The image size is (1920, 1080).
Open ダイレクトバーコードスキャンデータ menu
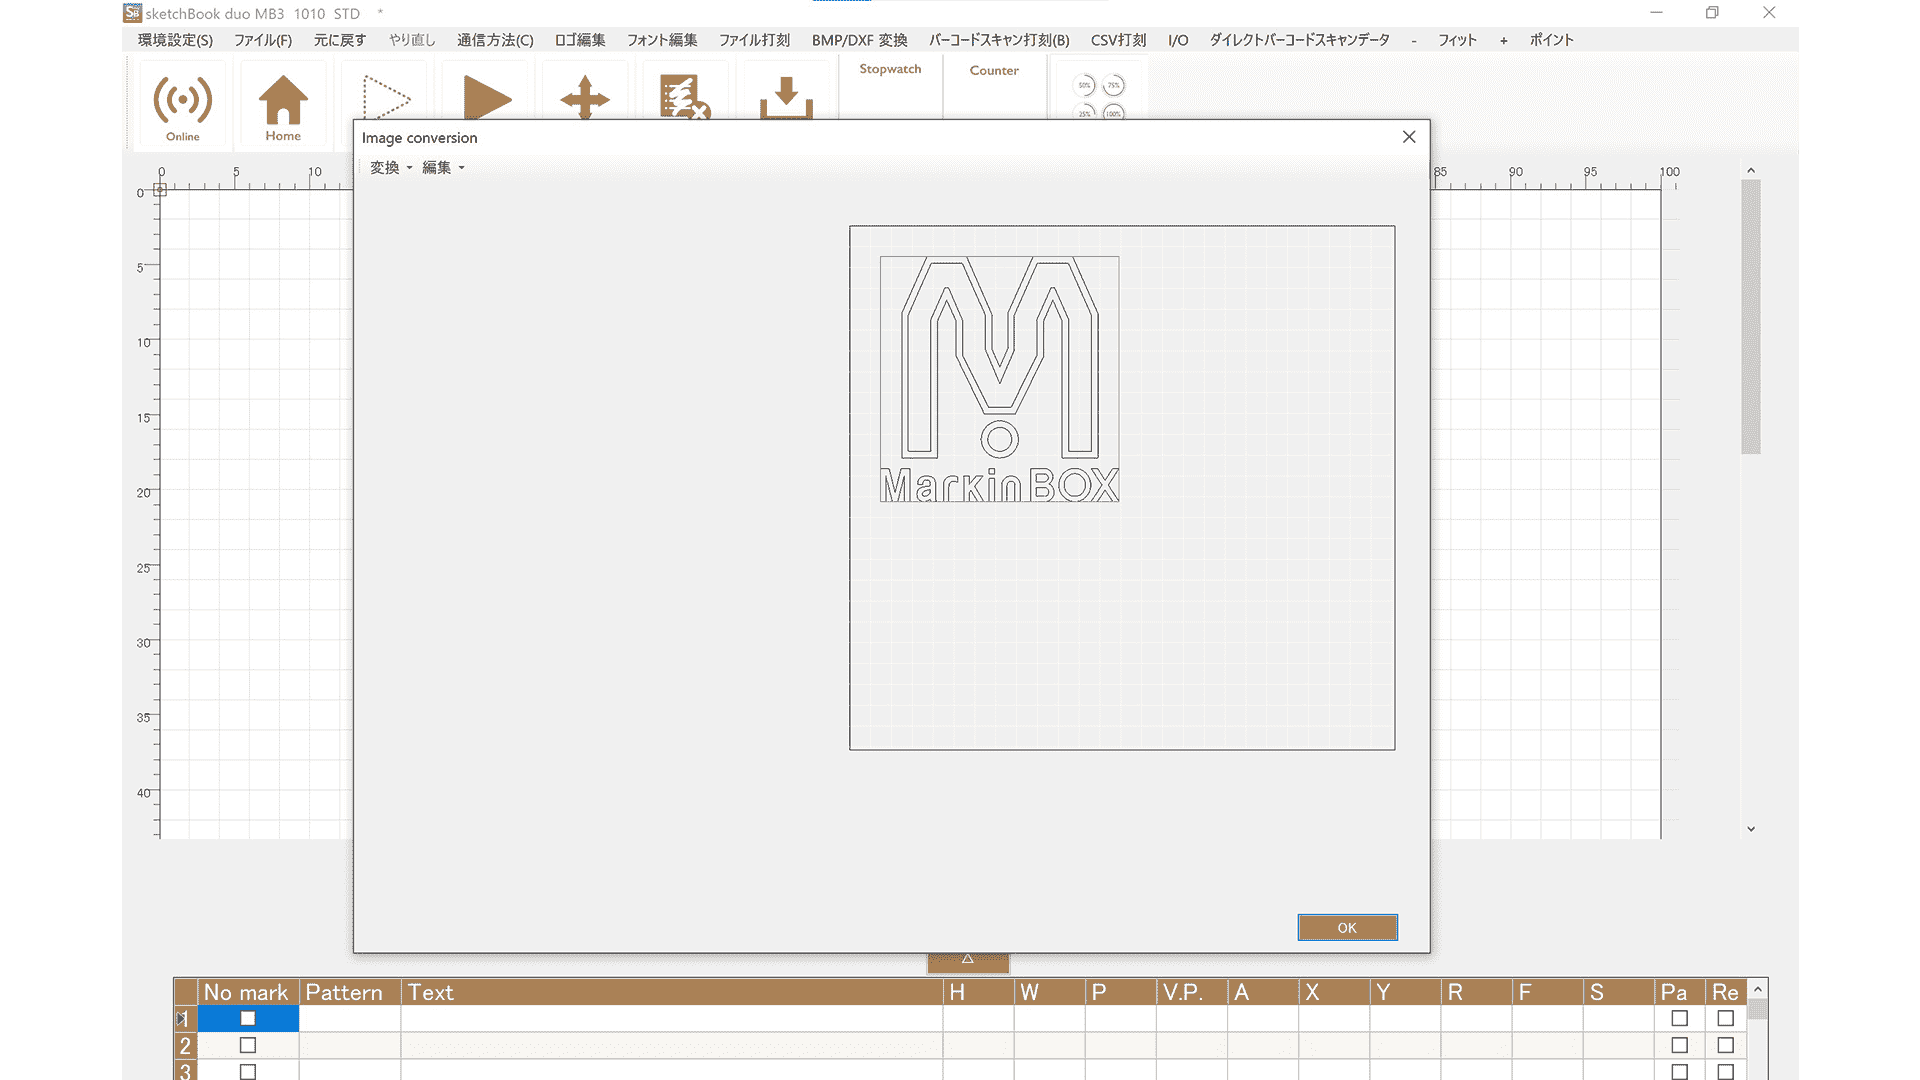pyautogui.click(x=1299, y=40)
